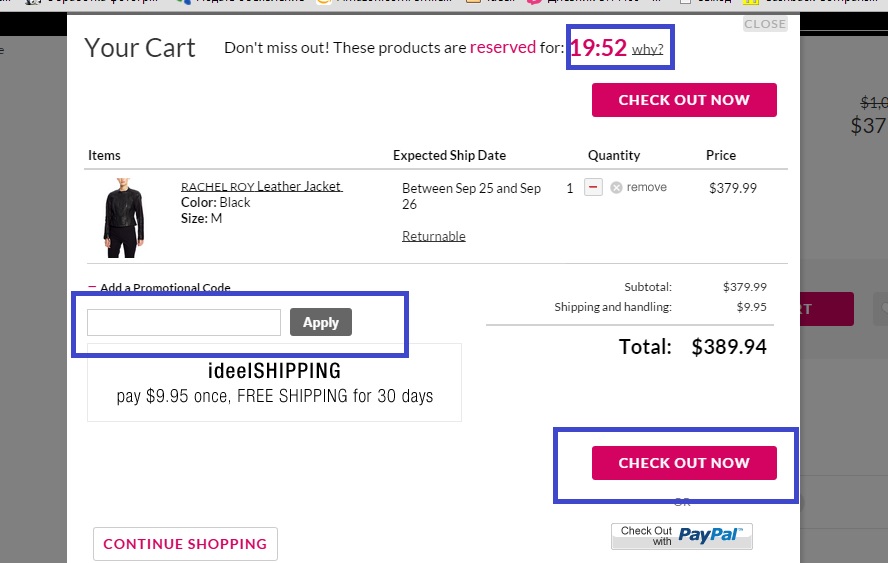
Task: Click the ideelSHIPPING free shipping offer
Action: (275, 383)
